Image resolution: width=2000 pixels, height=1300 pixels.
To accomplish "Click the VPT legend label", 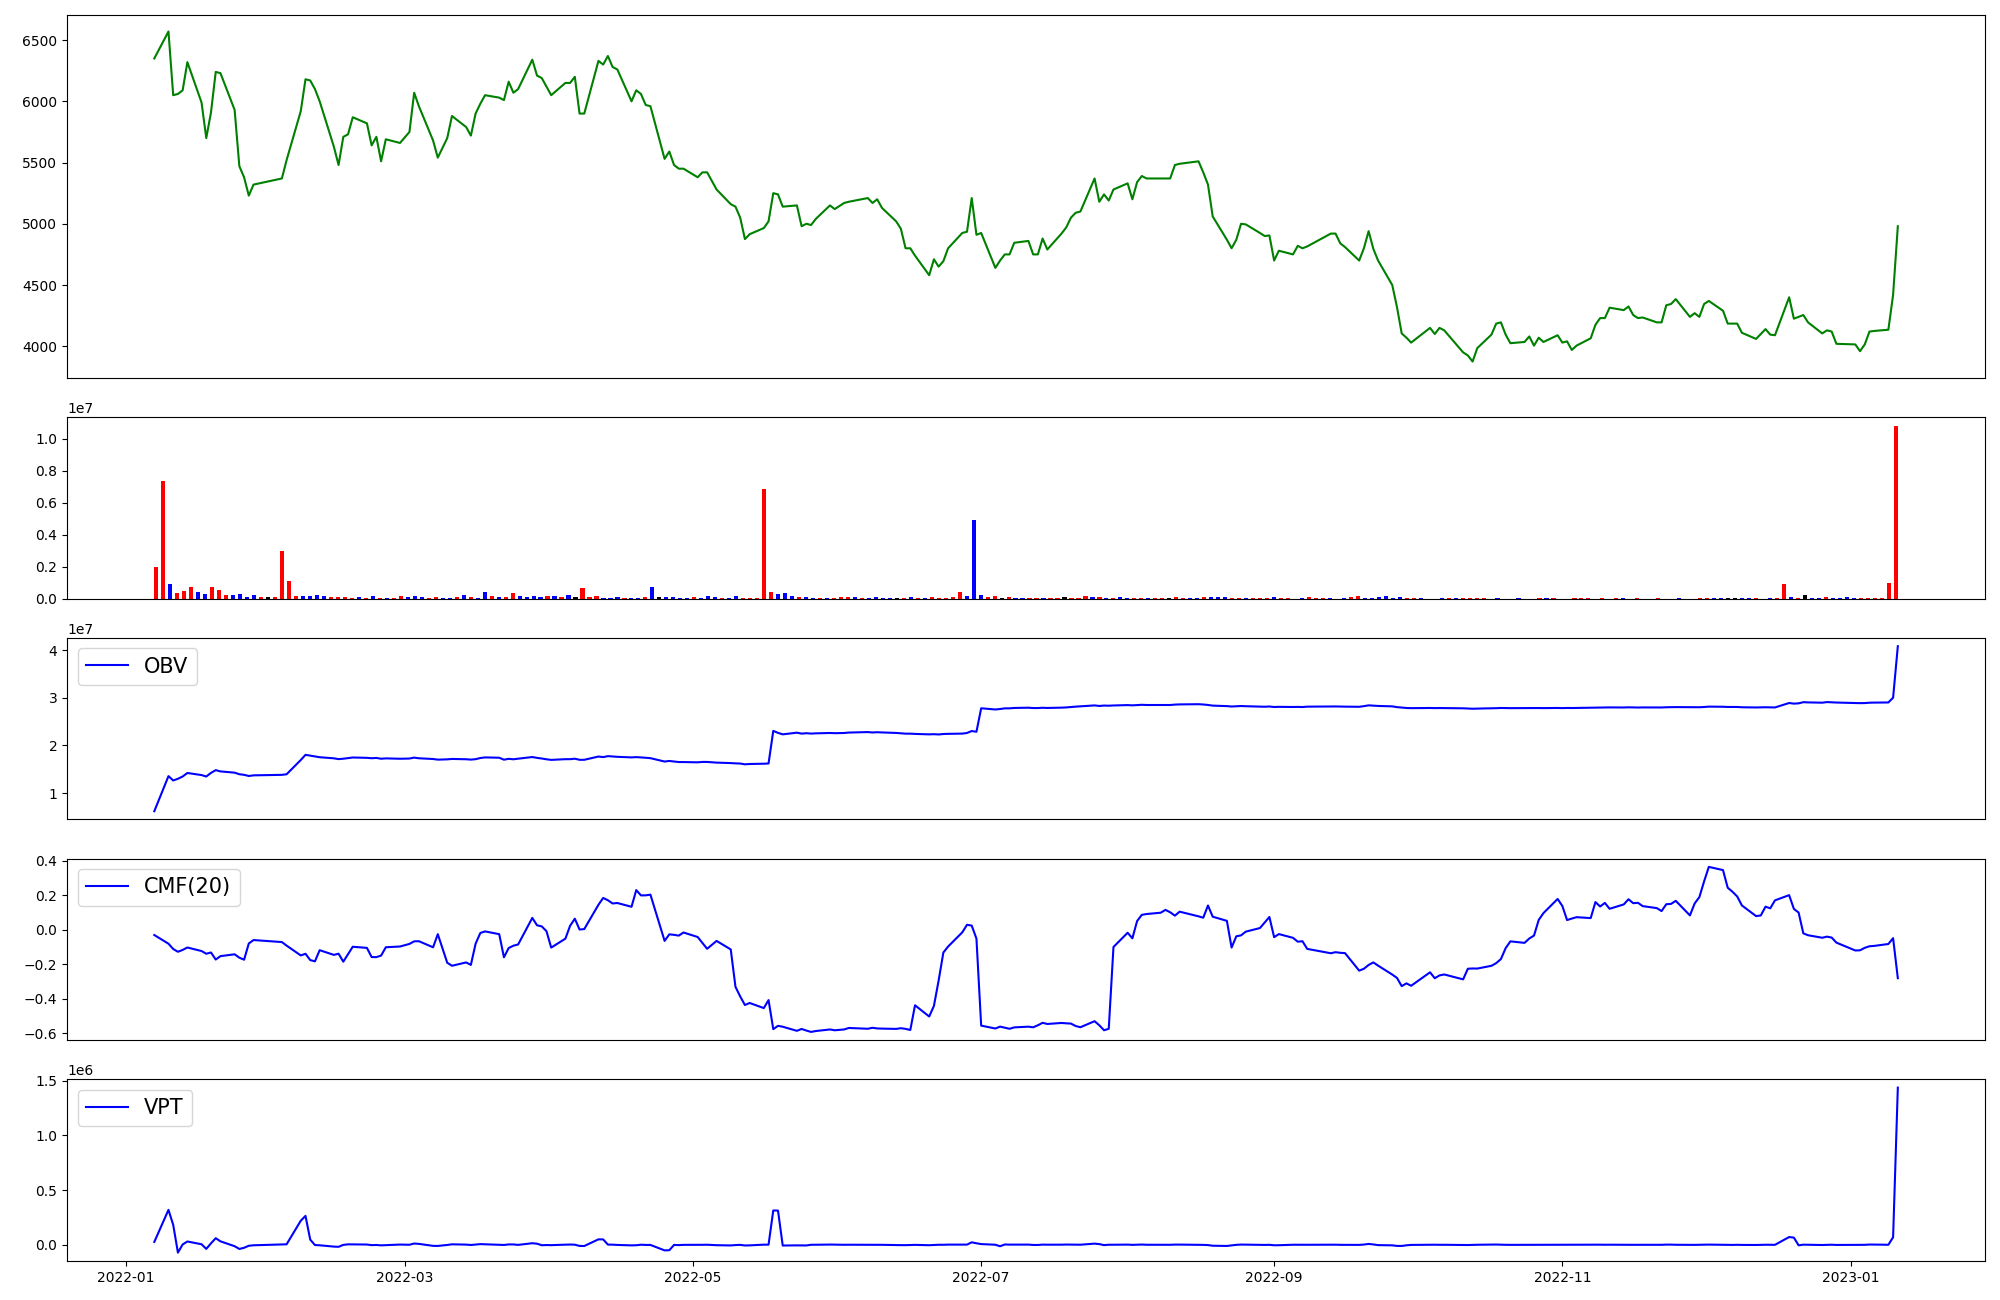I will [x=163, y=1107].
